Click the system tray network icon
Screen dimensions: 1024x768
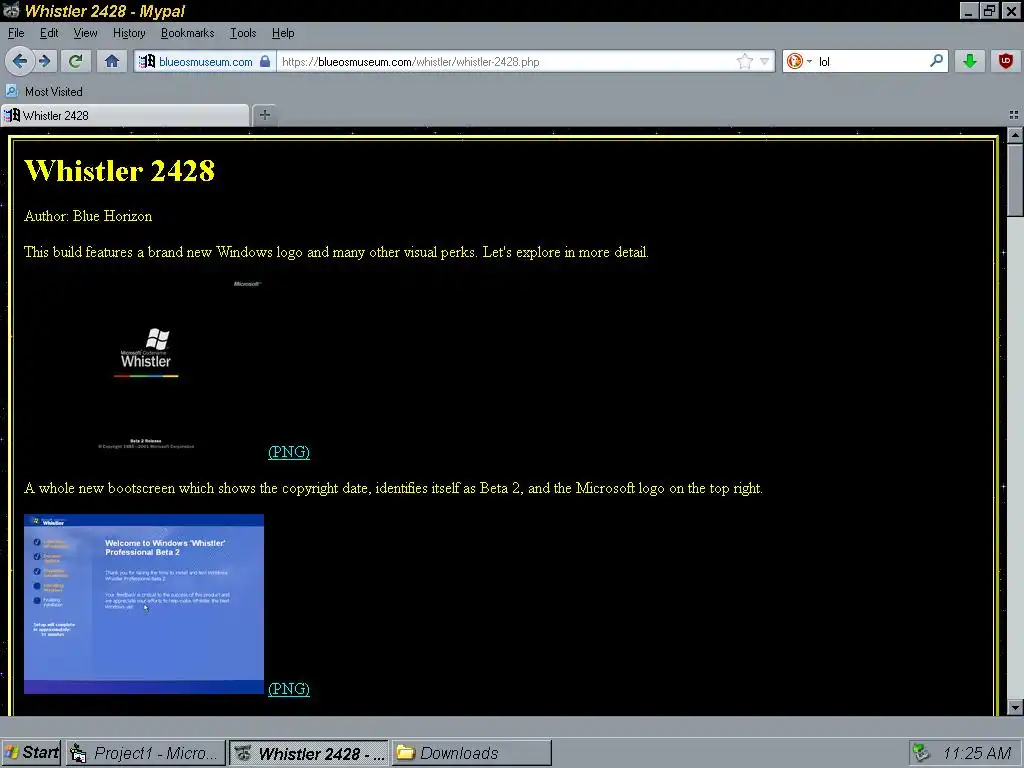coord(921,753)
